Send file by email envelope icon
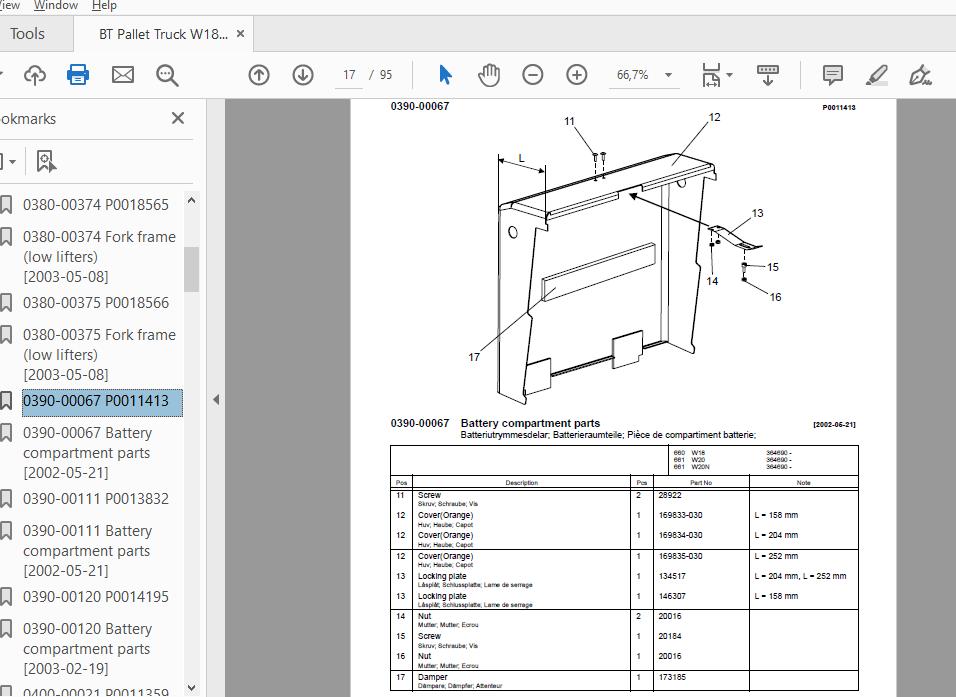 (123, 75)
